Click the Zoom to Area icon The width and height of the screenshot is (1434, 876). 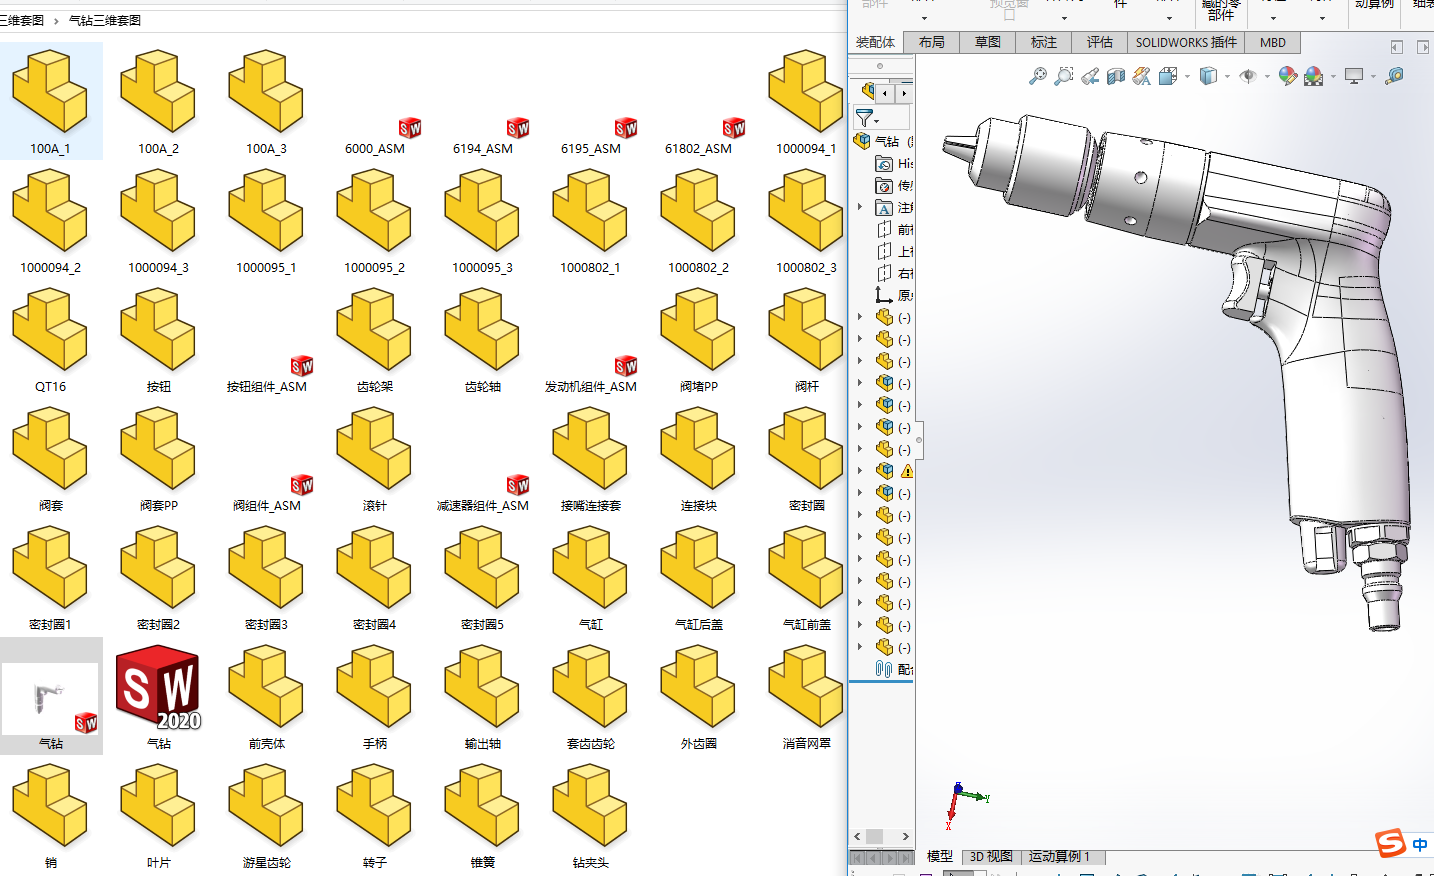1064,76
